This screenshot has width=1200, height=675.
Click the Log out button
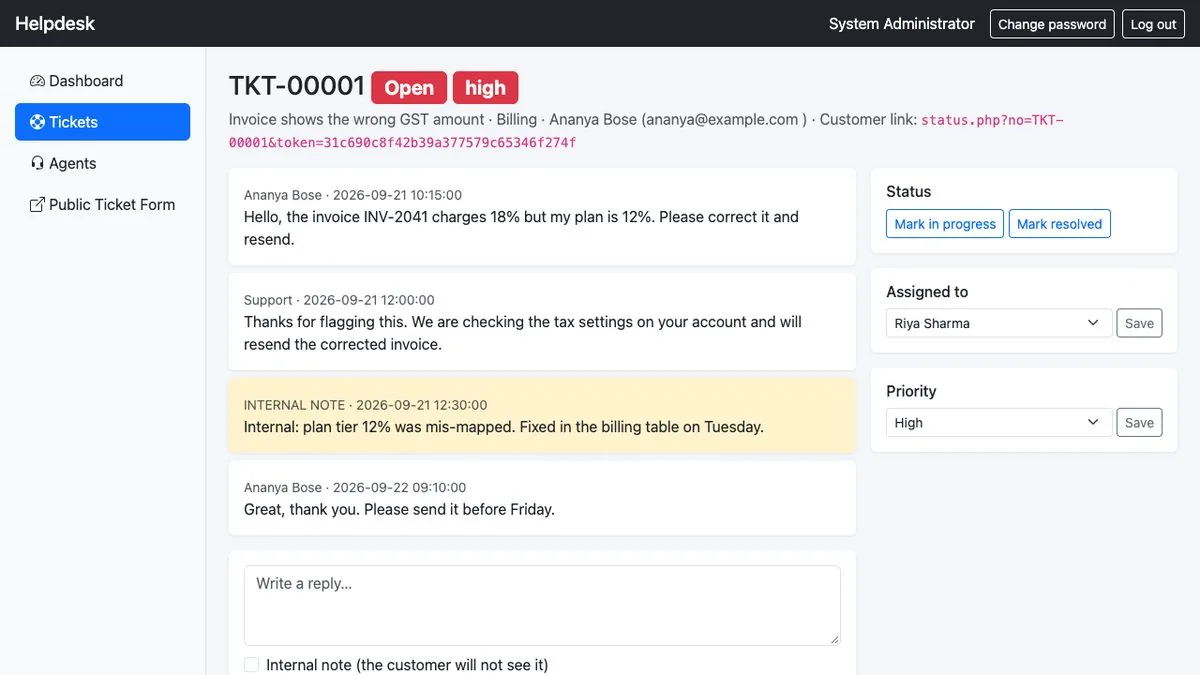coord(1153,24)
